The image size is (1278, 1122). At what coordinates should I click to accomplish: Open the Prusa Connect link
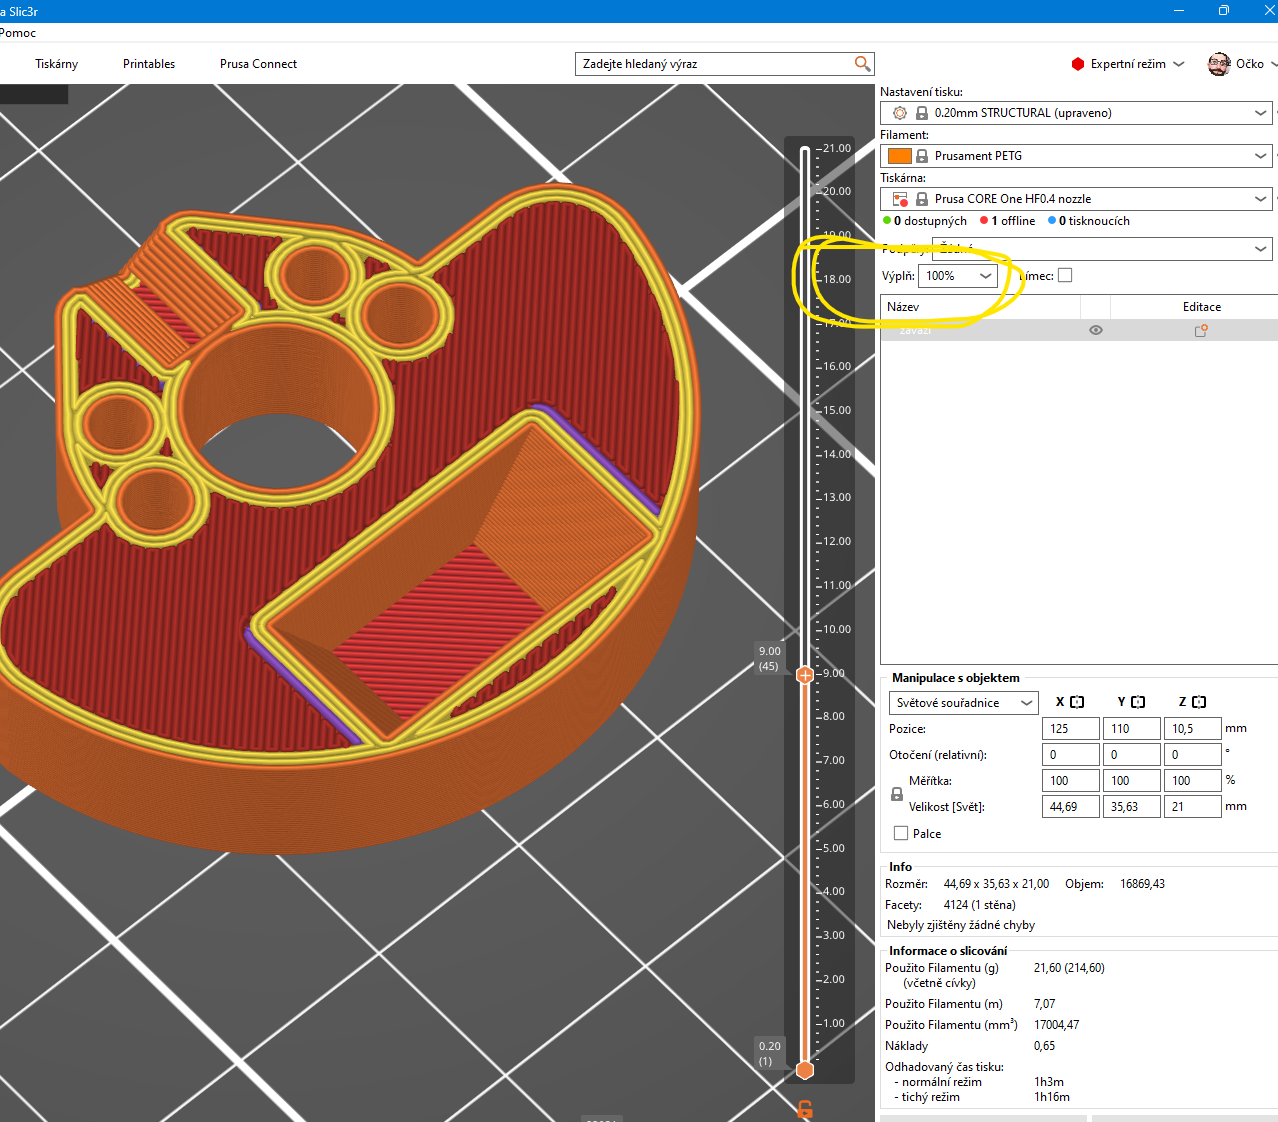point(258,64)
